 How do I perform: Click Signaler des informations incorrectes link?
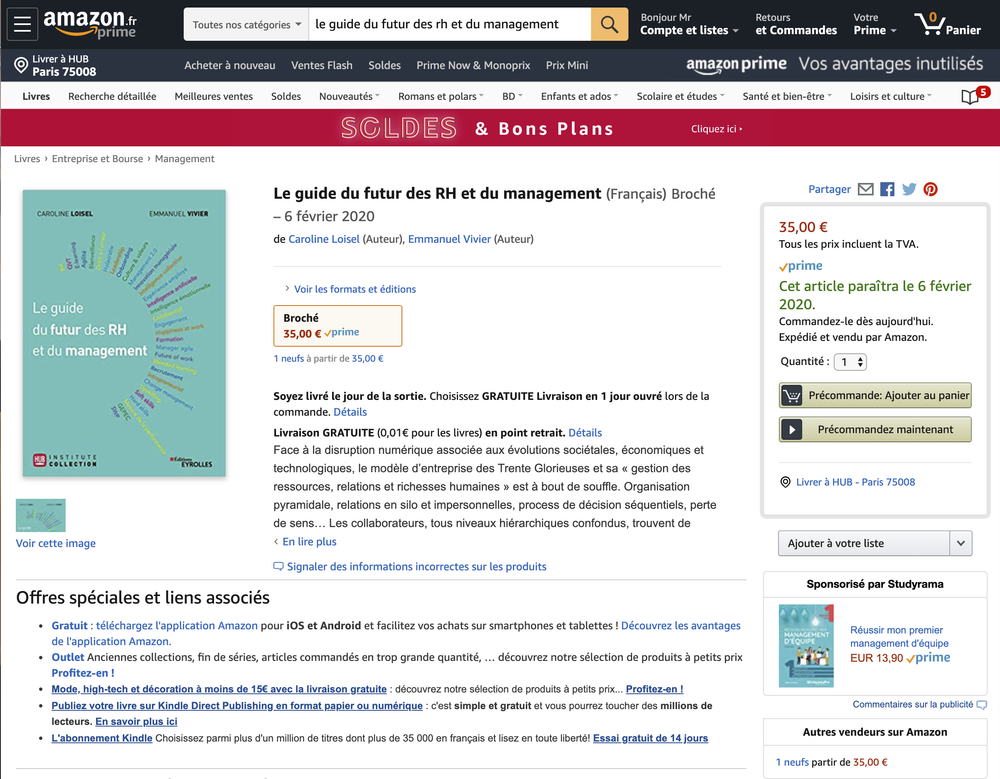point(416,567)
